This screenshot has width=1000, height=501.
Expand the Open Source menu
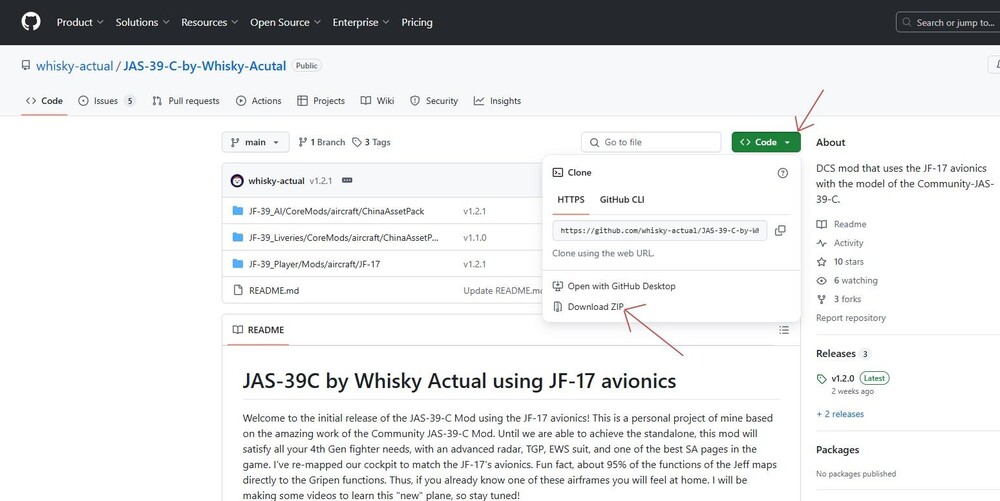coord(285,22)
